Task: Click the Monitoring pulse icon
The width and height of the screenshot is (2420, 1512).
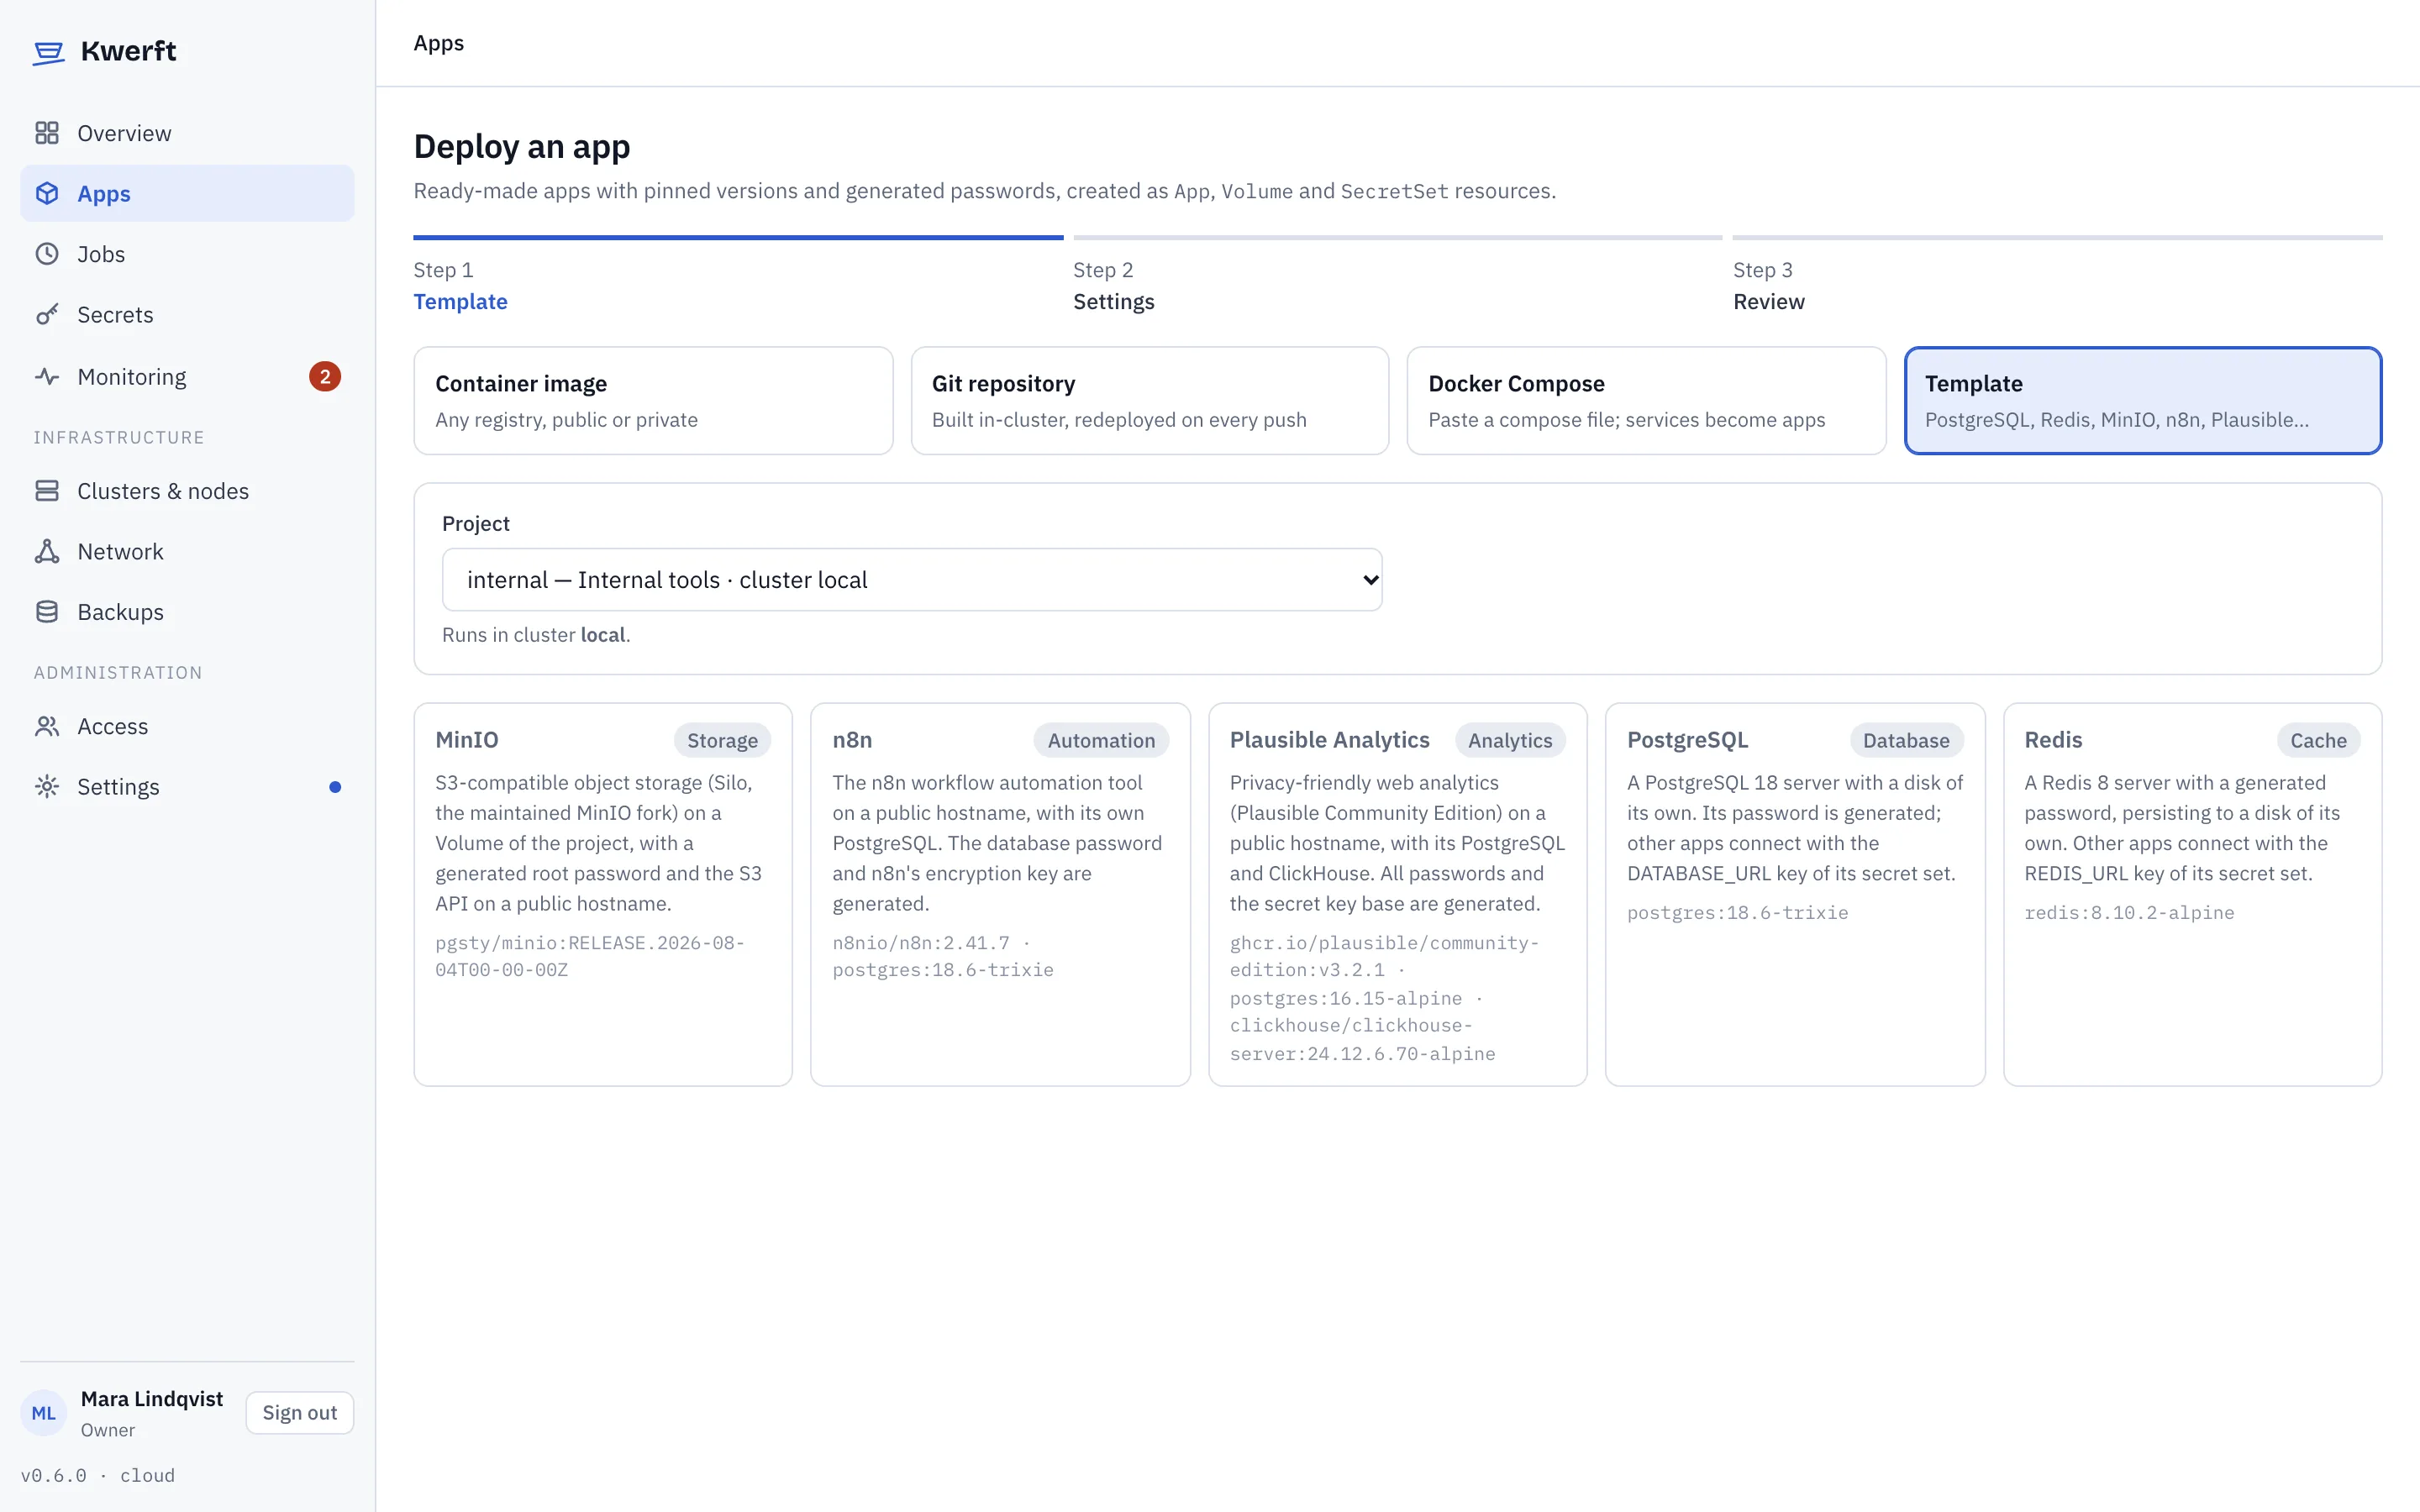Action: [47, 377]
